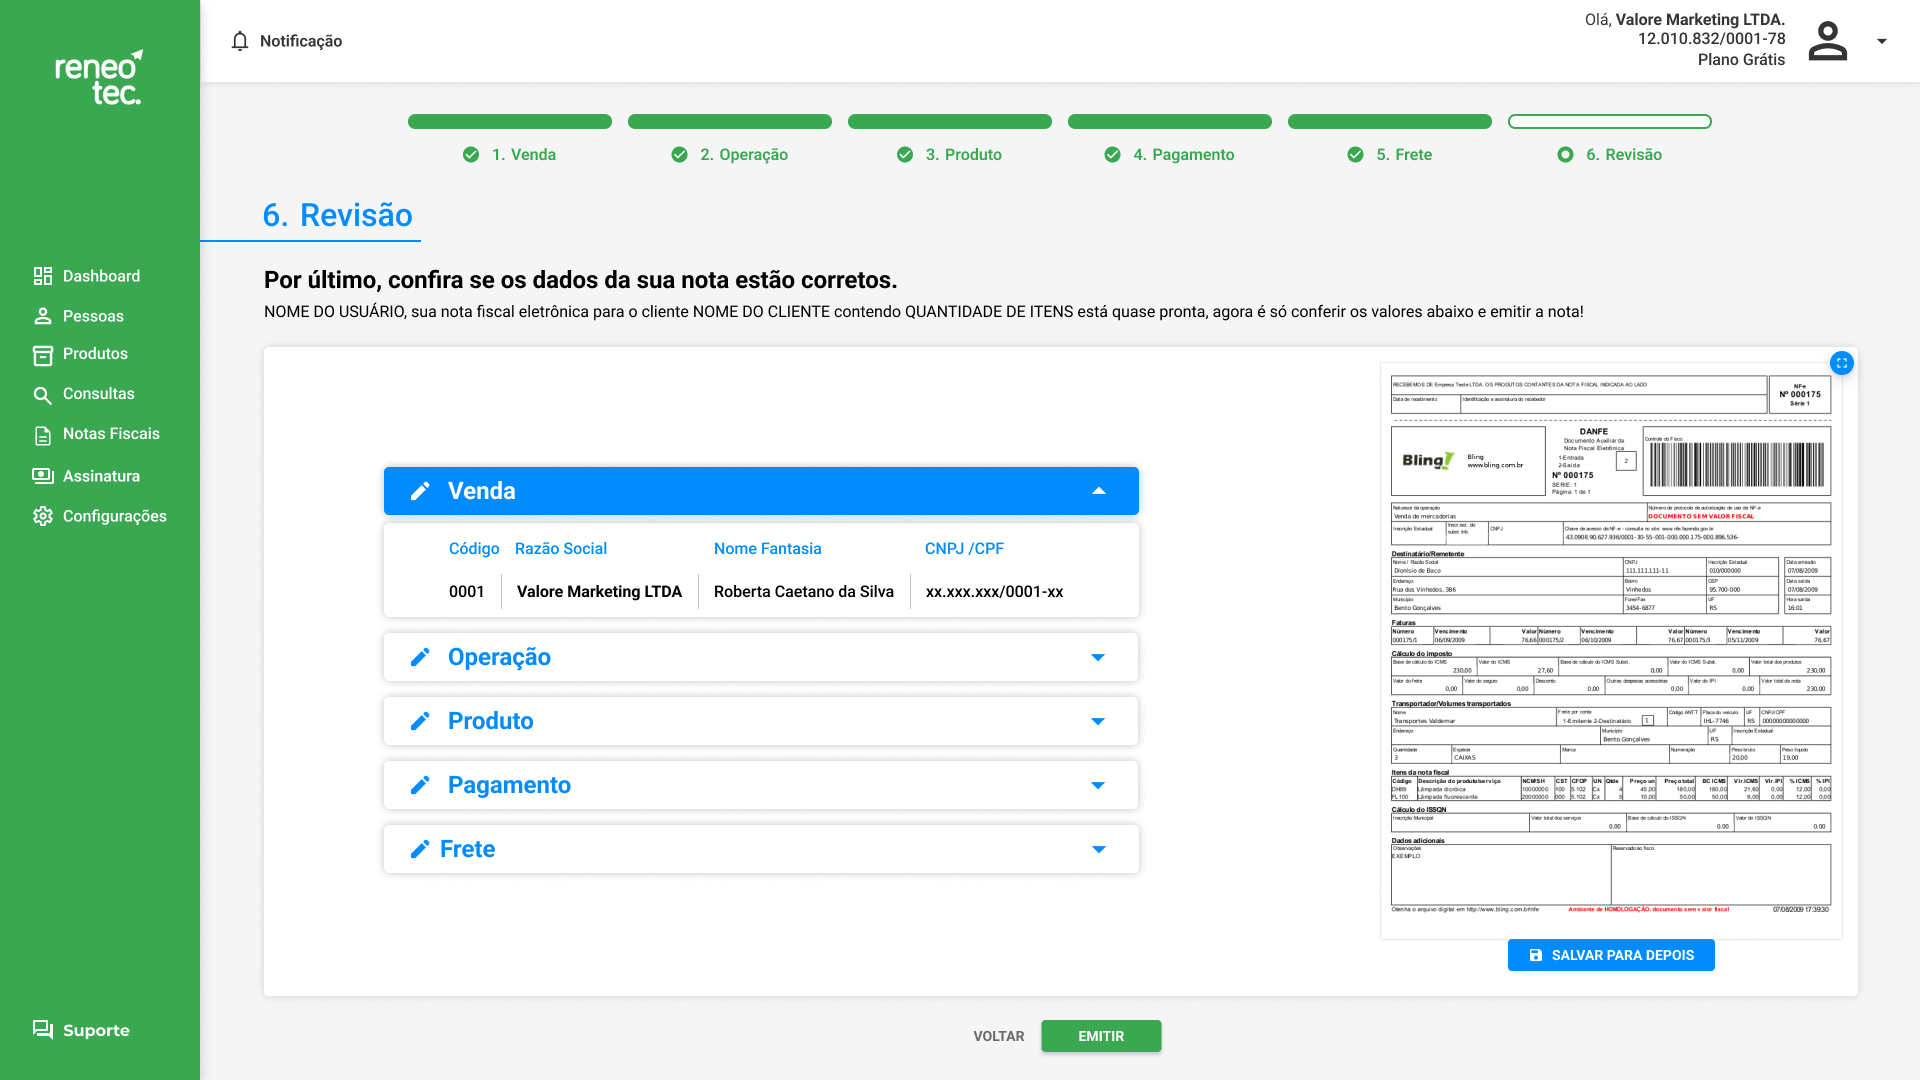Click the reneo tec logo
The width and height of the screenshot is (1920, 1080).
click(99, 78)
